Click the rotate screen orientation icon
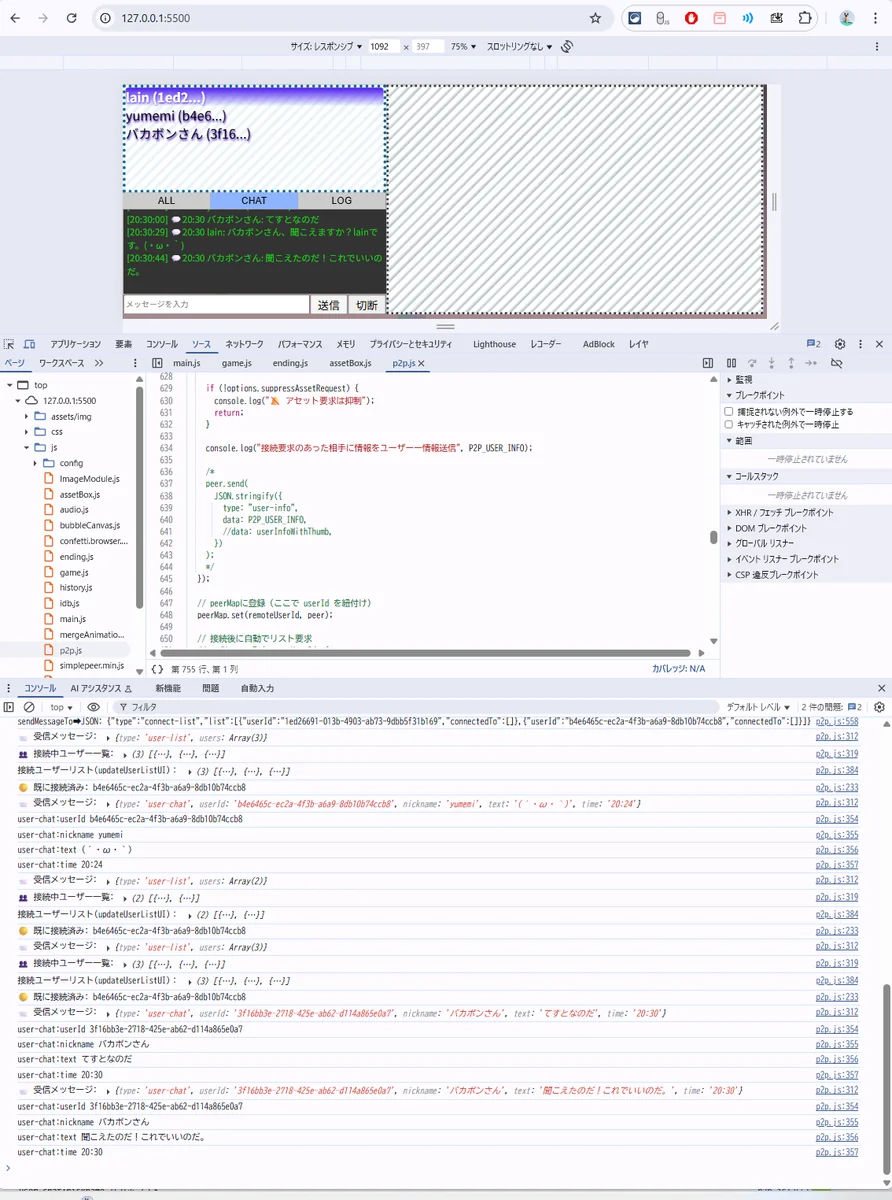Image resolution: width=892 pixels, height=1200 pixels. 566,47
